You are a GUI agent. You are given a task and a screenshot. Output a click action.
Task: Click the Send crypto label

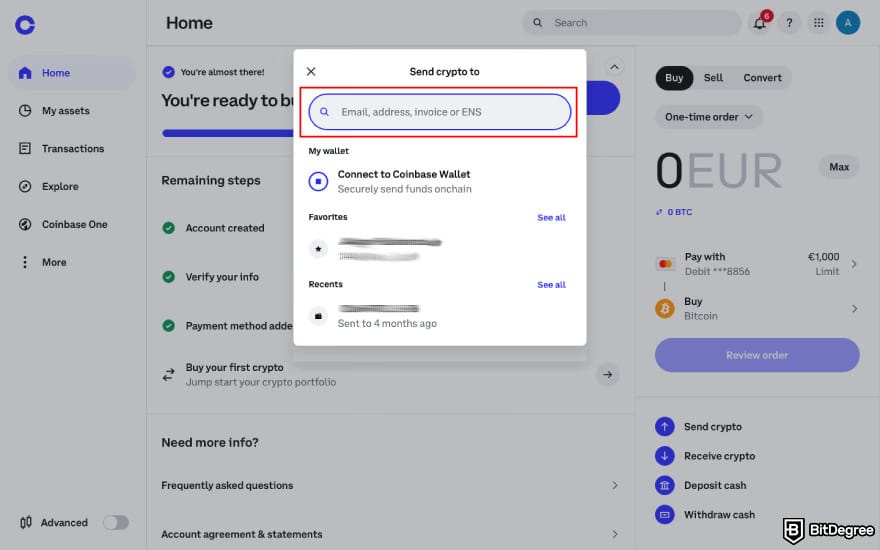pos(713,427)
